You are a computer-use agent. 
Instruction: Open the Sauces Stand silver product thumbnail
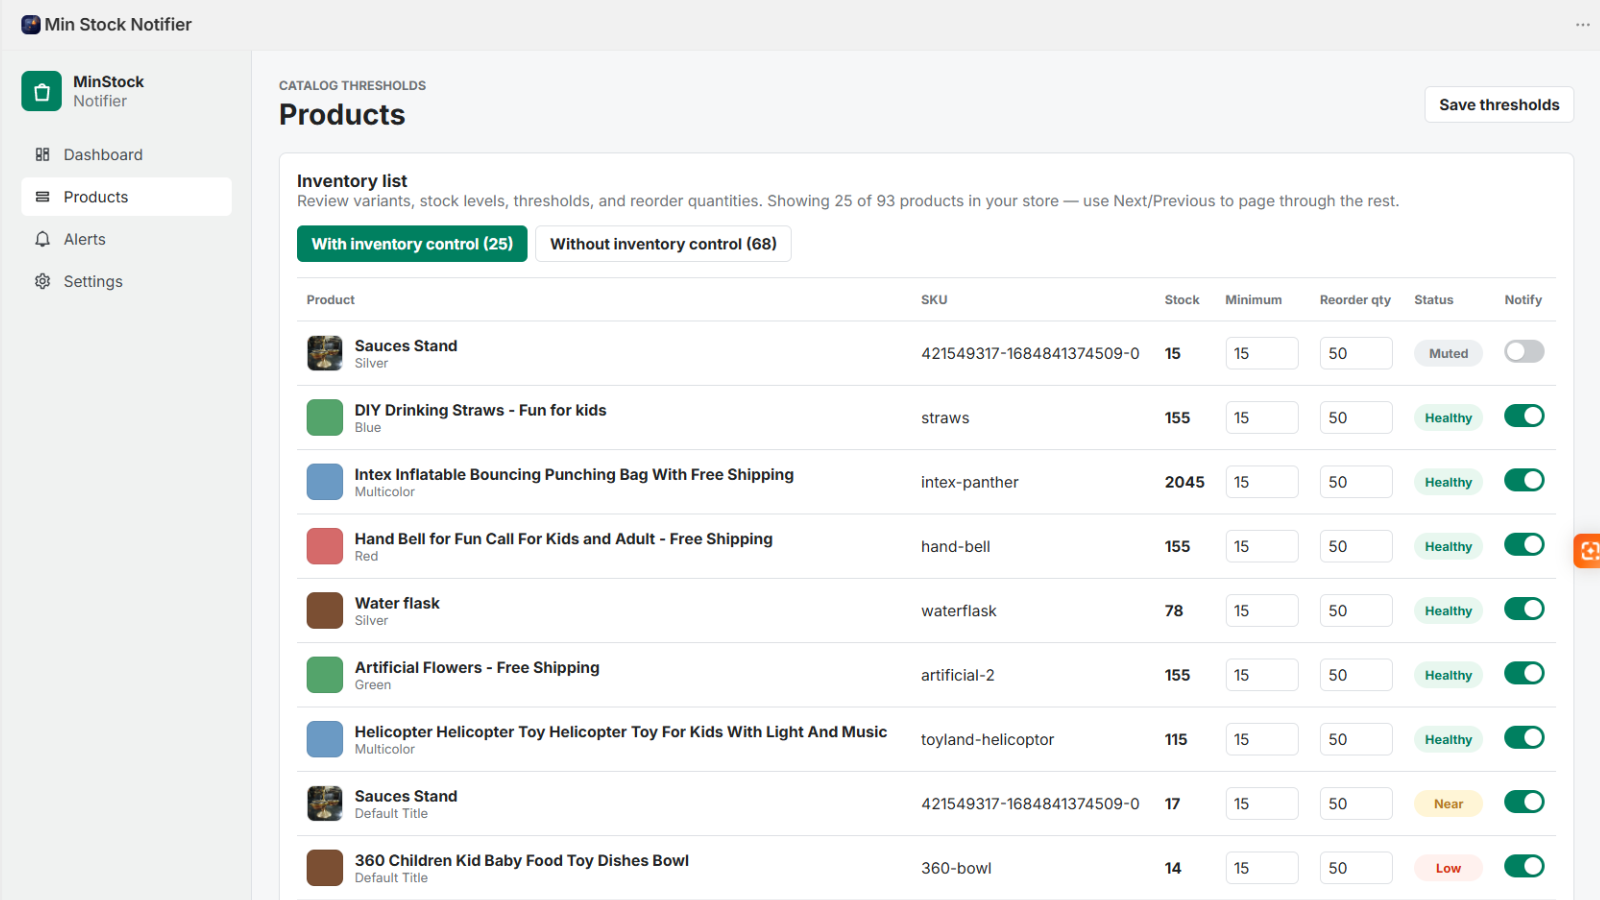coord(325,353)
